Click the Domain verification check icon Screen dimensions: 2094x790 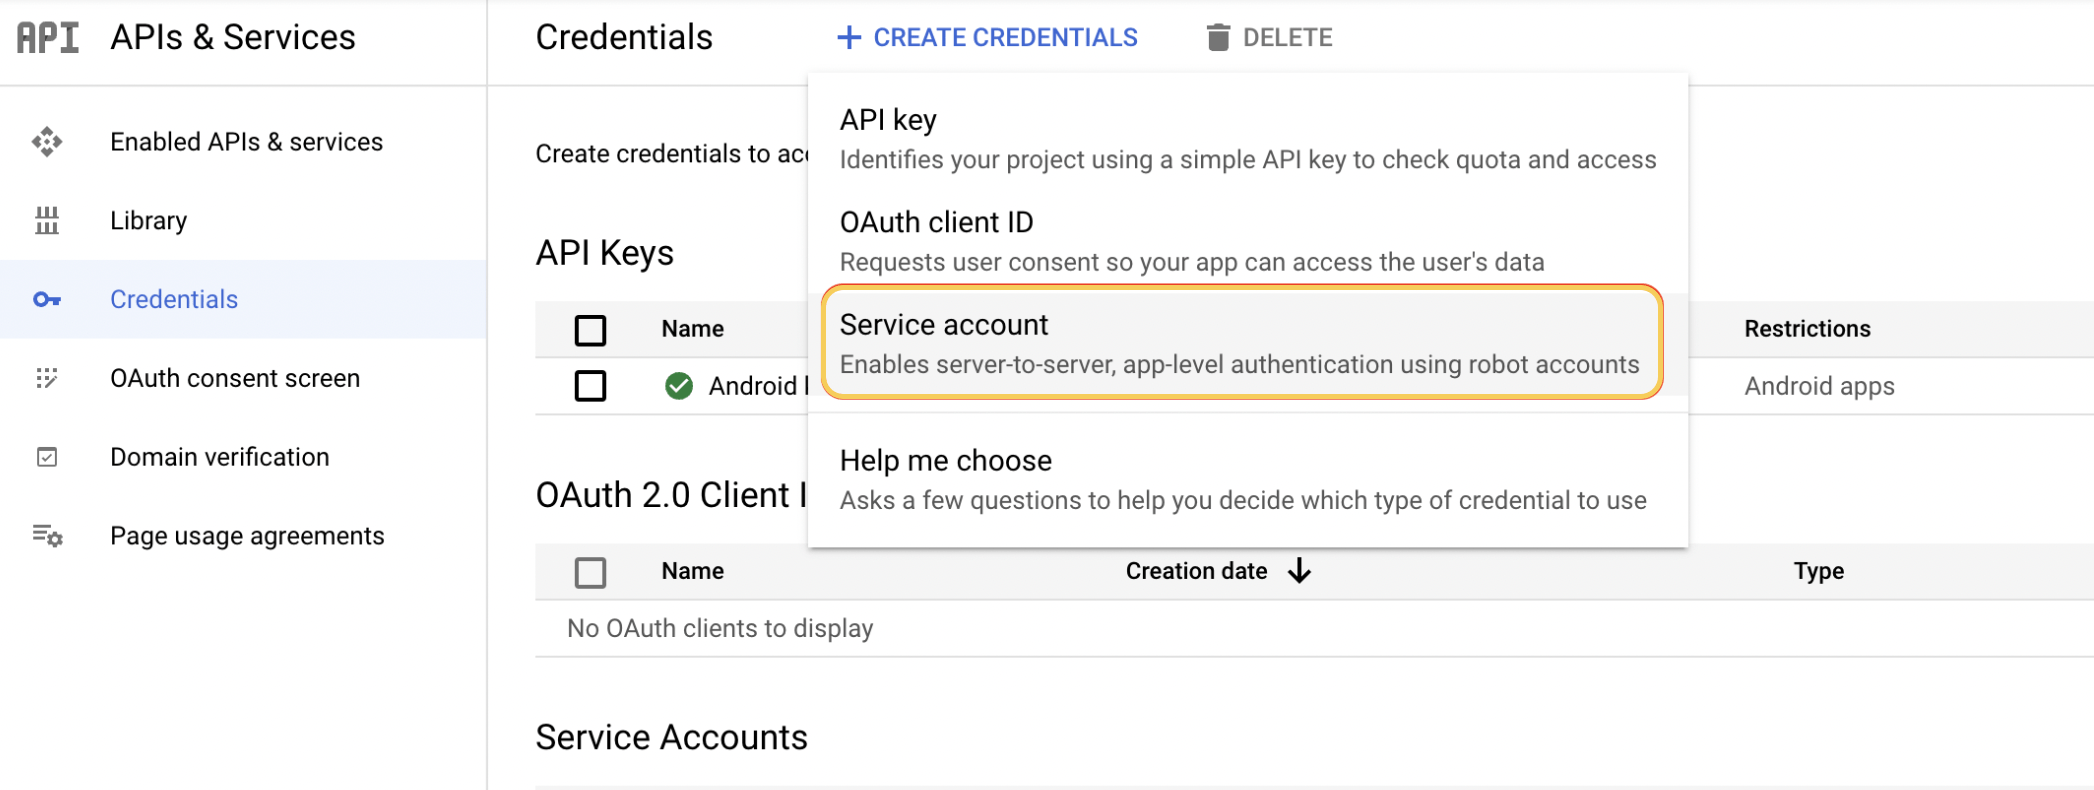(x=47, y=457)
